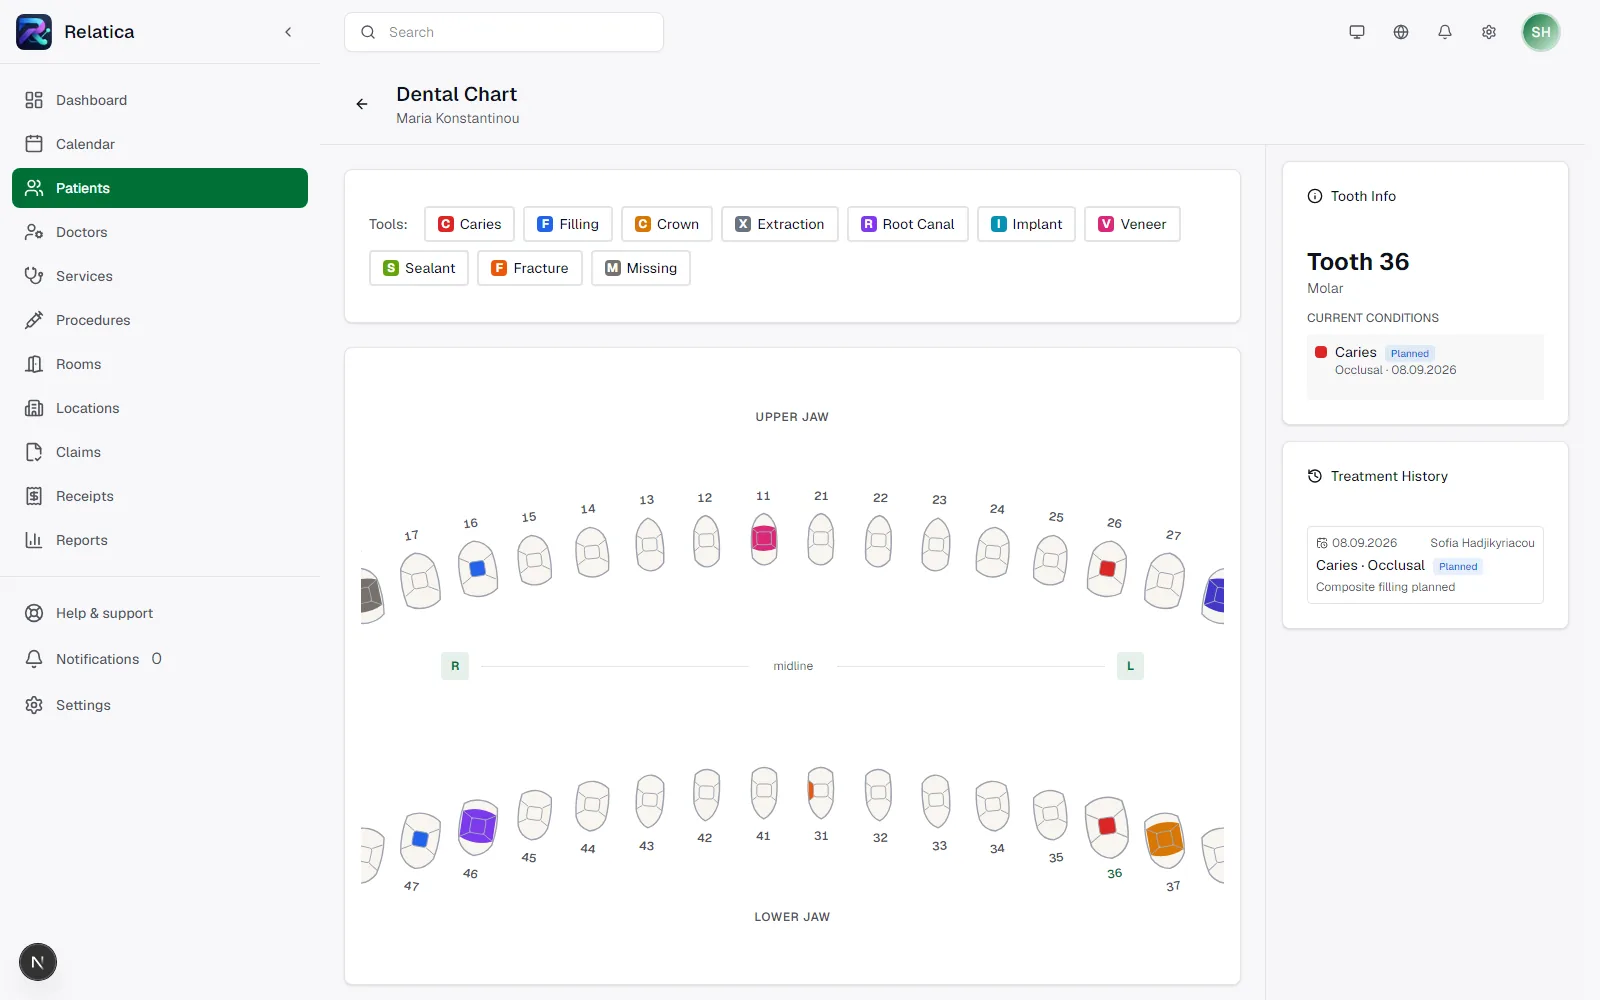Click the round N badge at bottom left
Image resolution: width=1600 pixels, height=1000 pixels.
pos(38,962)
